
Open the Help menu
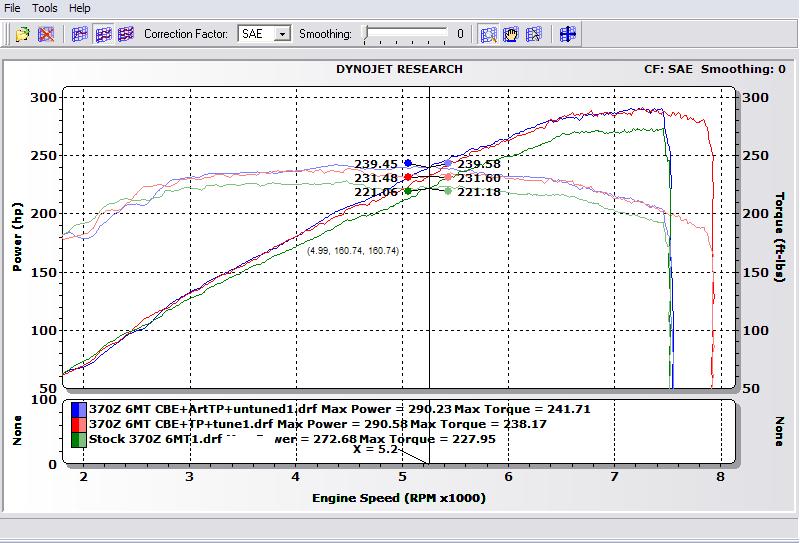80,8
